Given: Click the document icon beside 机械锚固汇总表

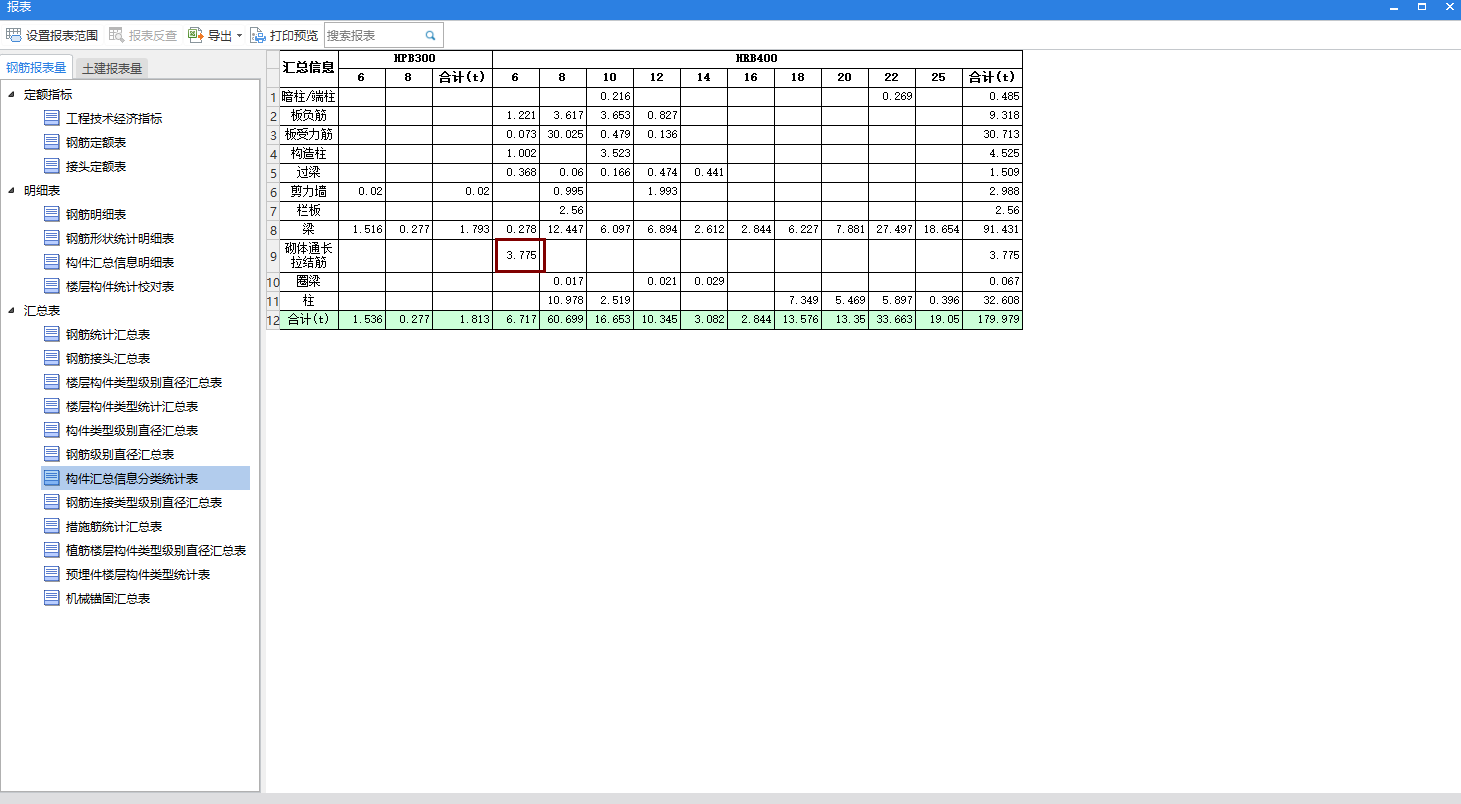Looking at the screenshot, I should point(52,598).
